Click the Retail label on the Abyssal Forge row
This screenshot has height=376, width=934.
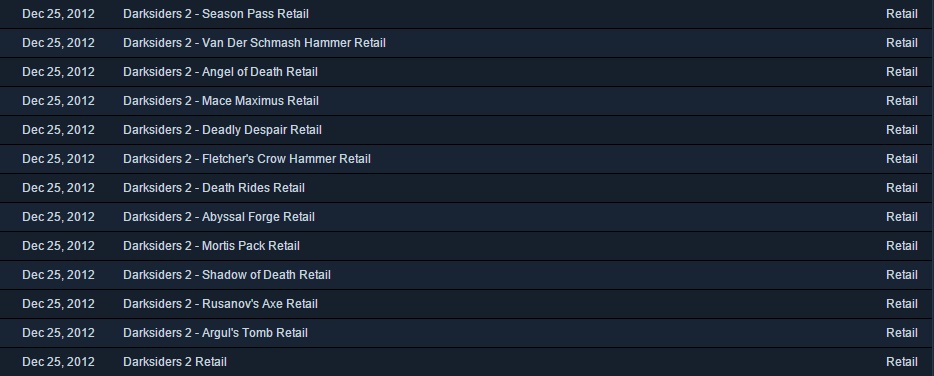point(902,217)
